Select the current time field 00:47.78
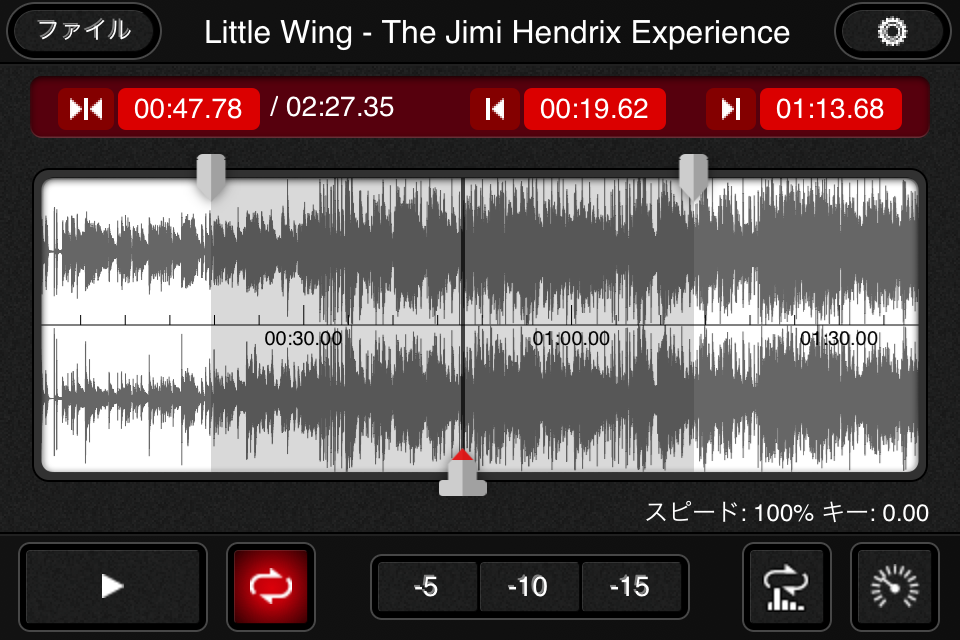Viewport: 960px width, 640px height. [x=189, y=109]
